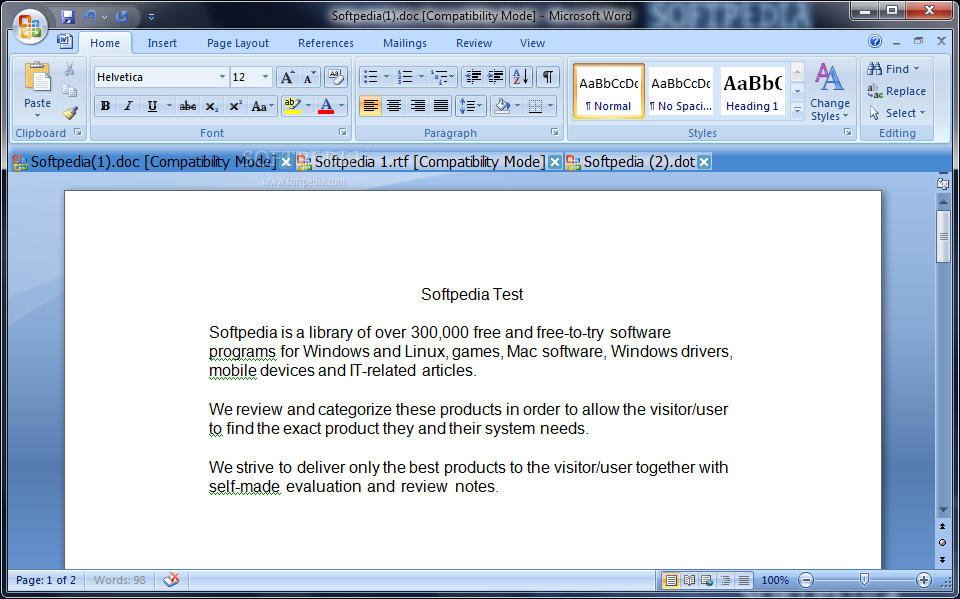Open Change Case Aa dropdown
This screenshot has width=960, height=599.
[x=263, y=106]
